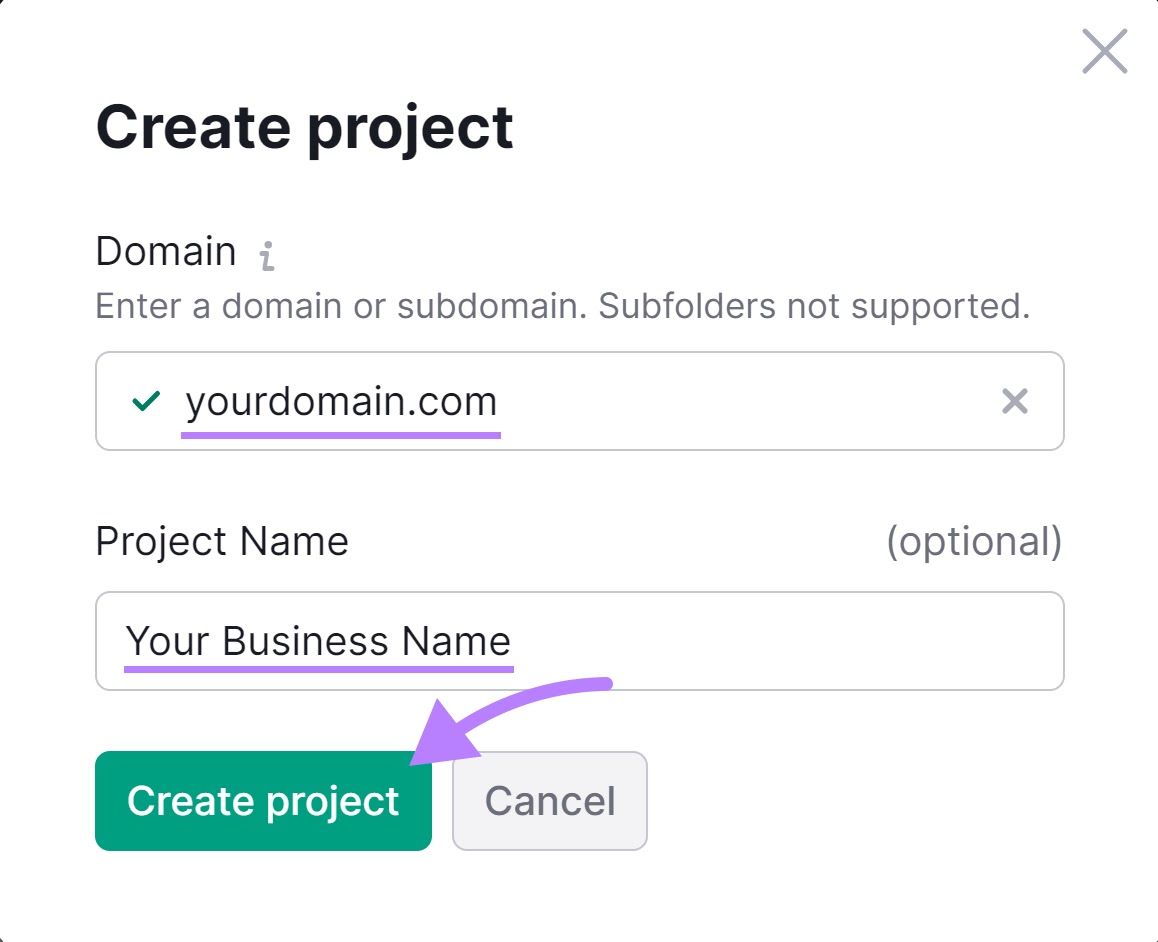Click the clear icon in yourdomain.com field

coord(1015,401)
